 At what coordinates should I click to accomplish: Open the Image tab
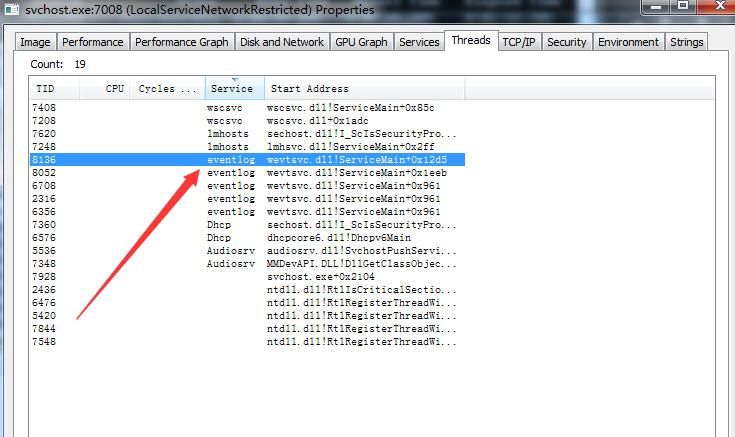click(36, 42)
